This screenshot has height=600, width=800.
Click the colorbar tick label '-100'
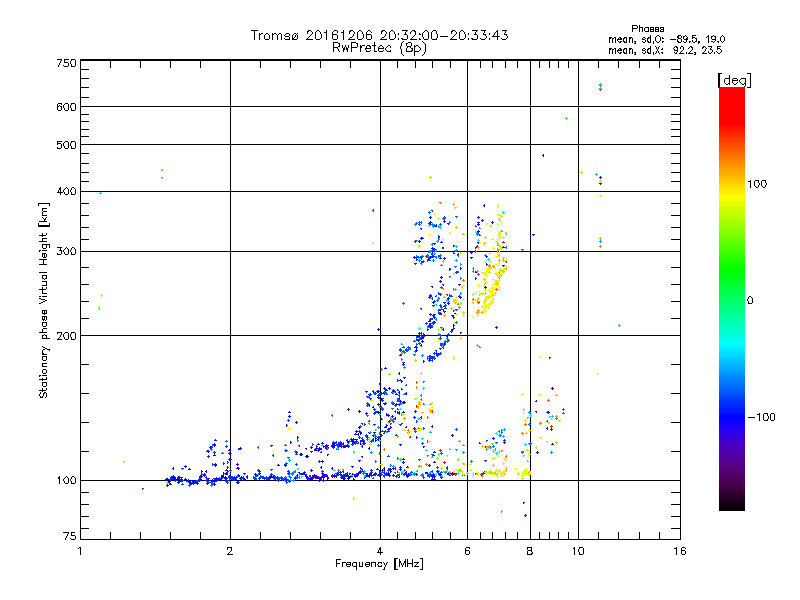click(761, 417)
